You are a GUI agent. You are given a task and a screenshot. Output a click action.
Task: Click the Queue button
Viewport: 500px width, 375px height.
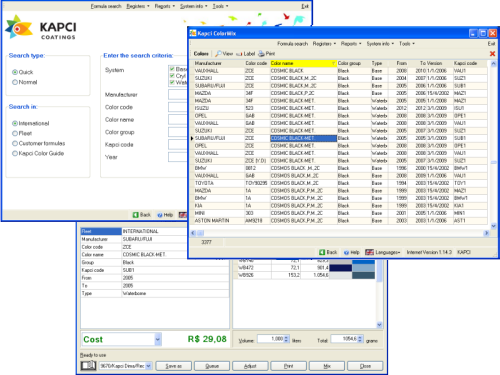212,366
